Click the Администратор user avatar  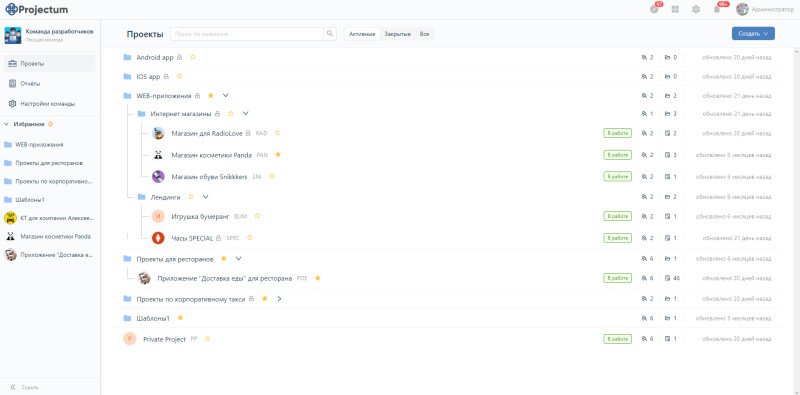(742, 9)
